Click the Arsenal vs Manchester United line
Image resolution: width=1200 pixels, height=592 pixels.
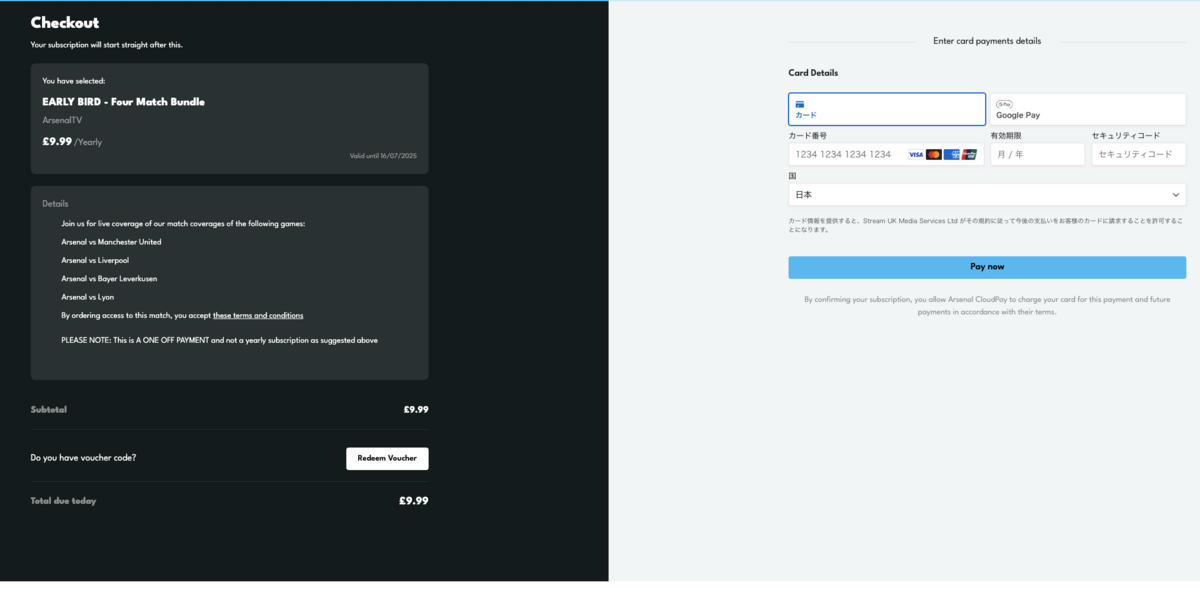click(x=111, y=242)
